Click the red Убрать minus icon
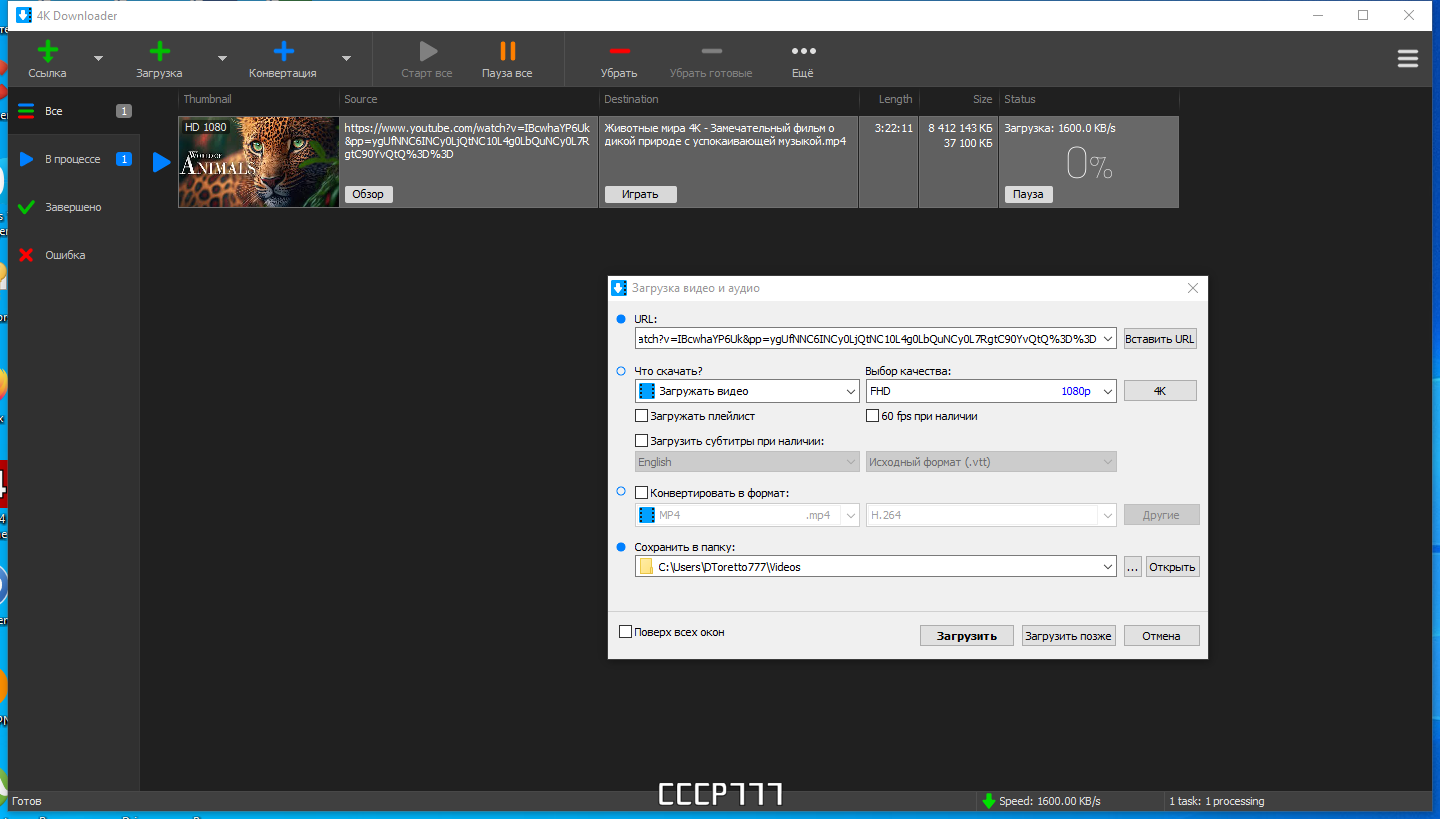Viewport: 1440px width, 819px height. (619, 51)
